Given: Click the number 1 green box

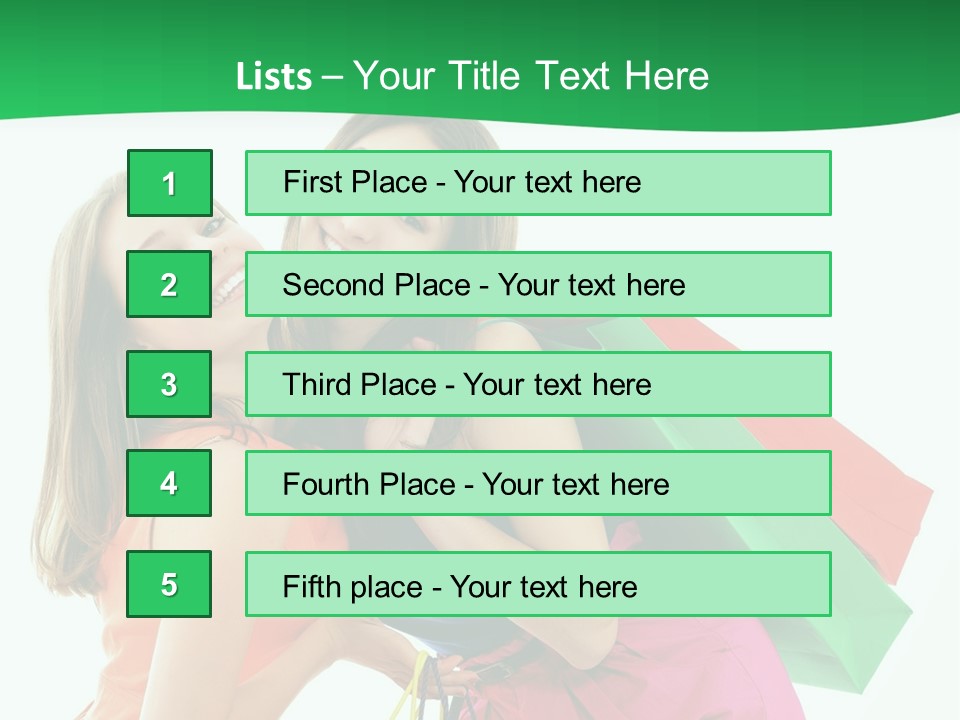Looking at the screenshot, I should point(170,183).
